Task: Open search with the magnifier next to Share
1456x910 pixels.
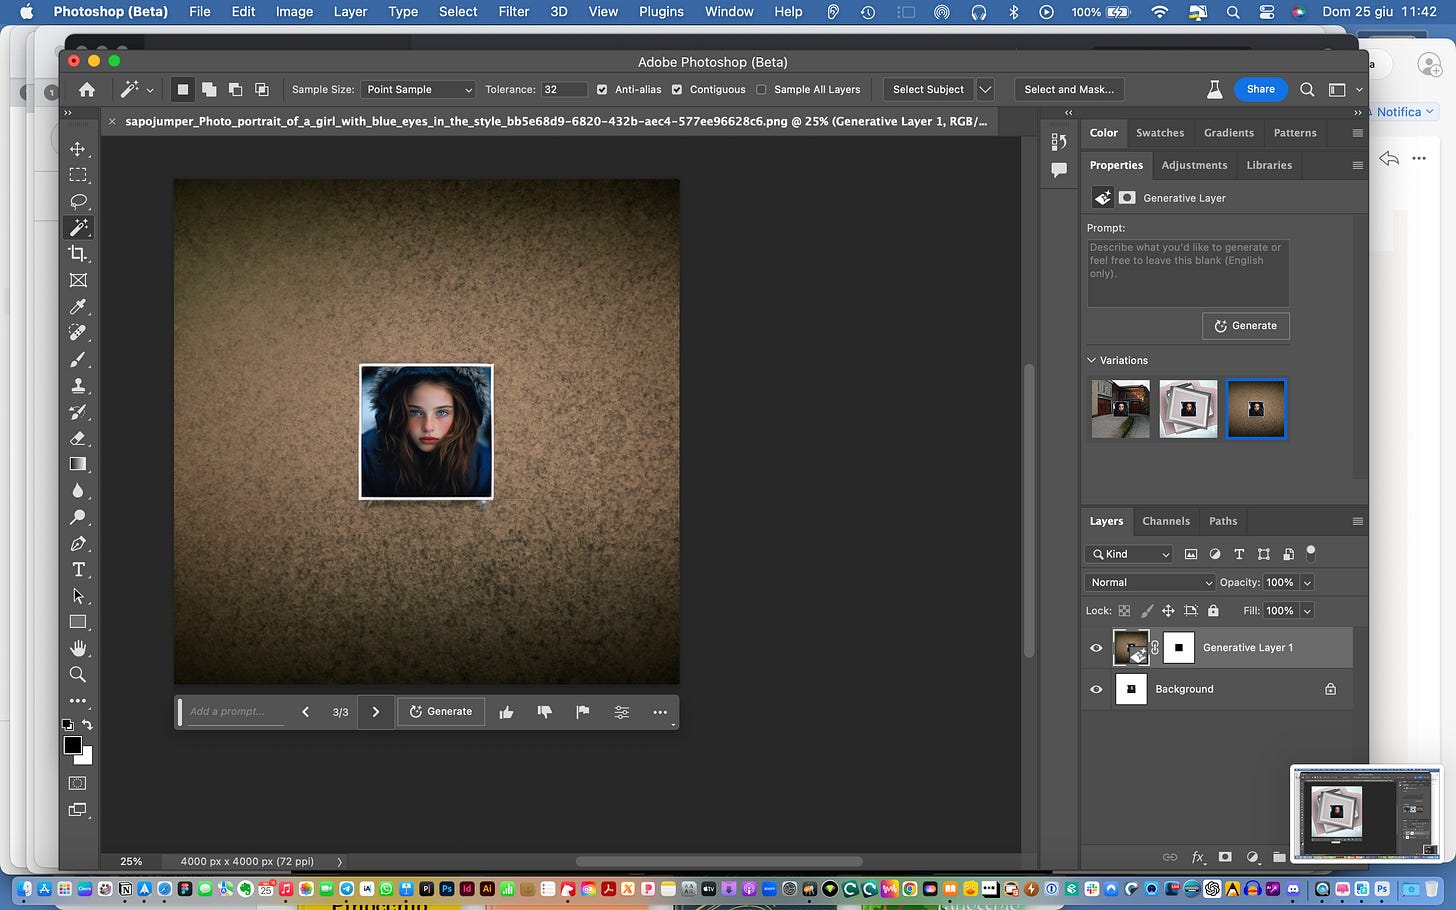Action: pyautogui.click(x=1307, y=89)
